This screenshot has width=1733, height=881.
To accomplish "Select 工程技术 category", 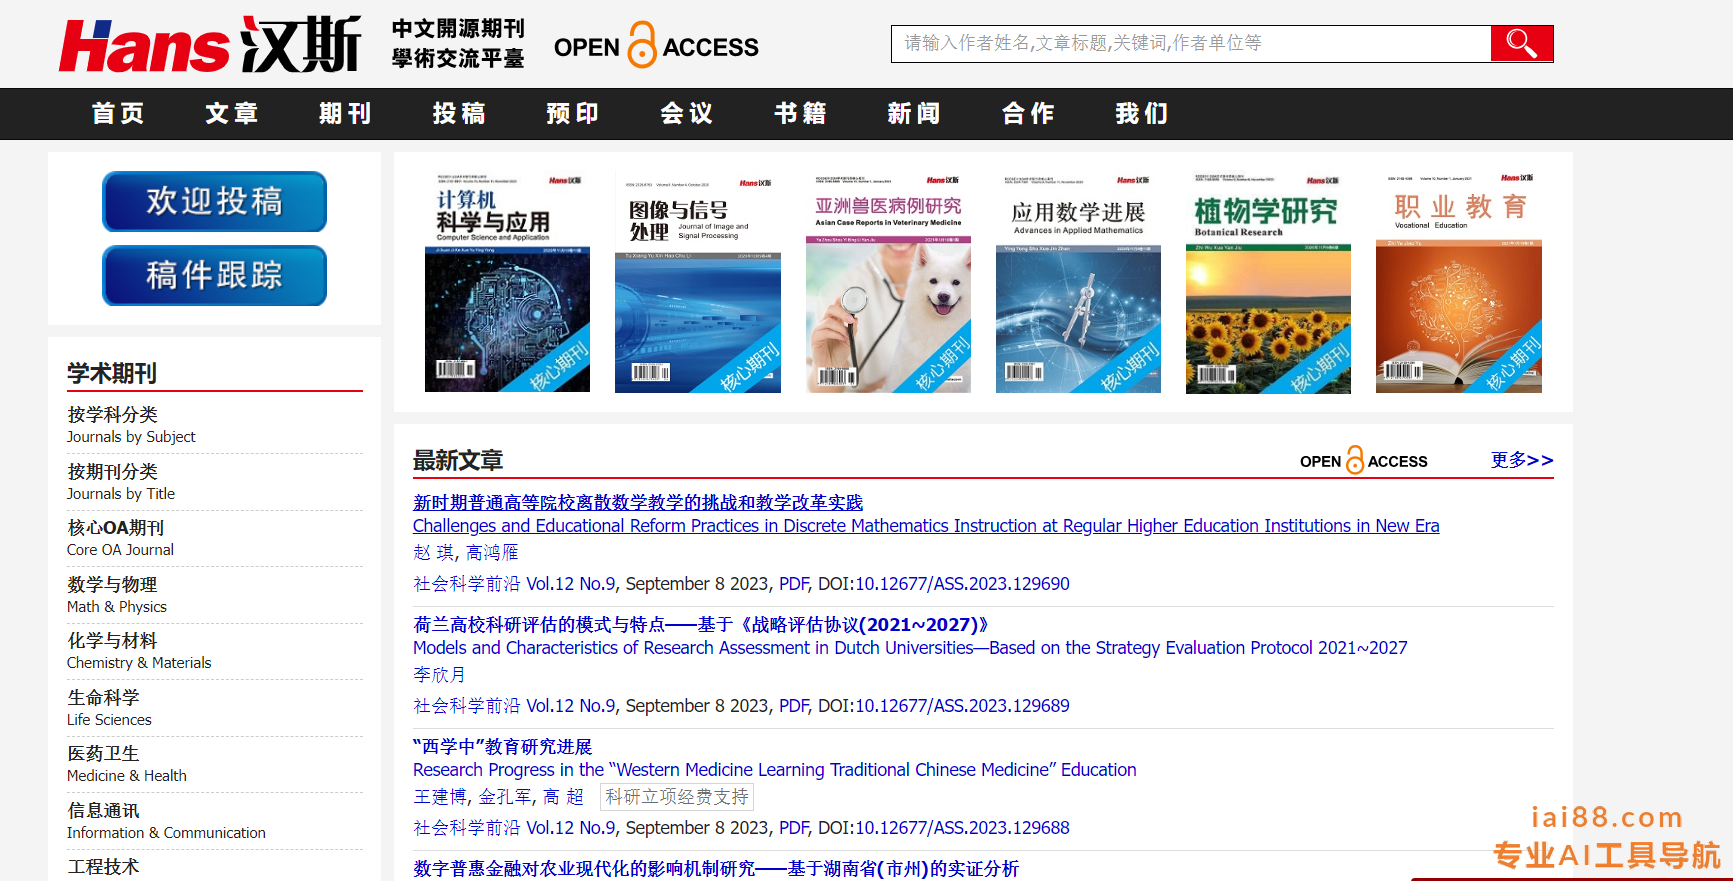I will (x=103, y=867).
